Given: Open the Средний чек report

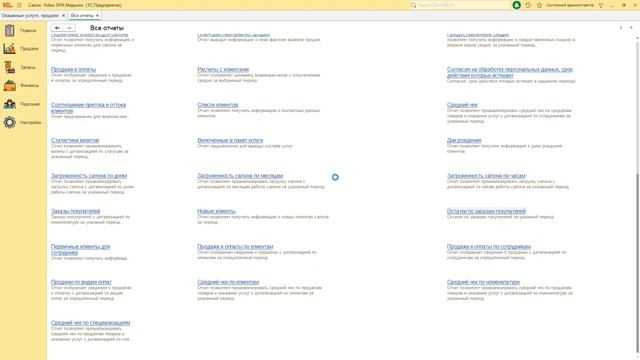Looking at the screenshot, I should click(462, 105).
